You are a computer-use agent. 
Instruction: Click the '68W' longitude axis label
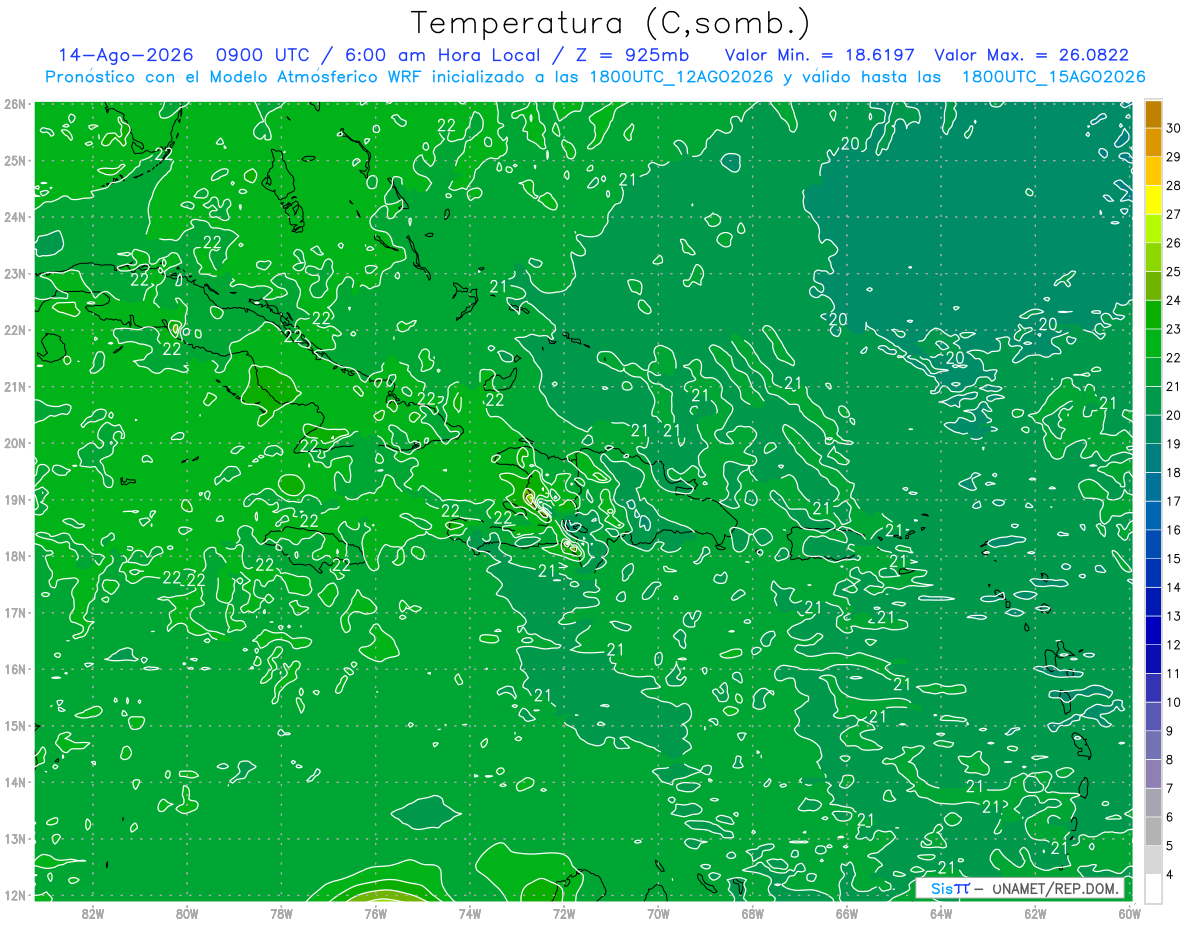click(752, 913)
